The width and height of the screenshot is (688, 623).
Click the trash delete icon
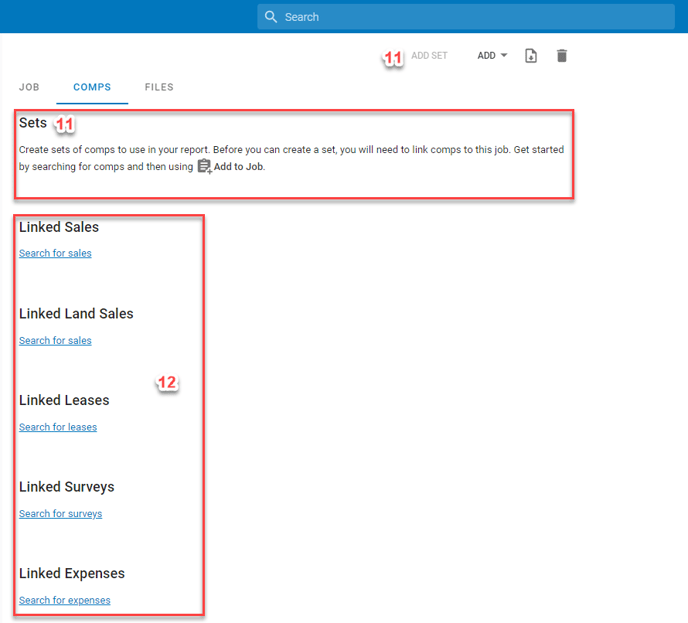pos(562,56)
